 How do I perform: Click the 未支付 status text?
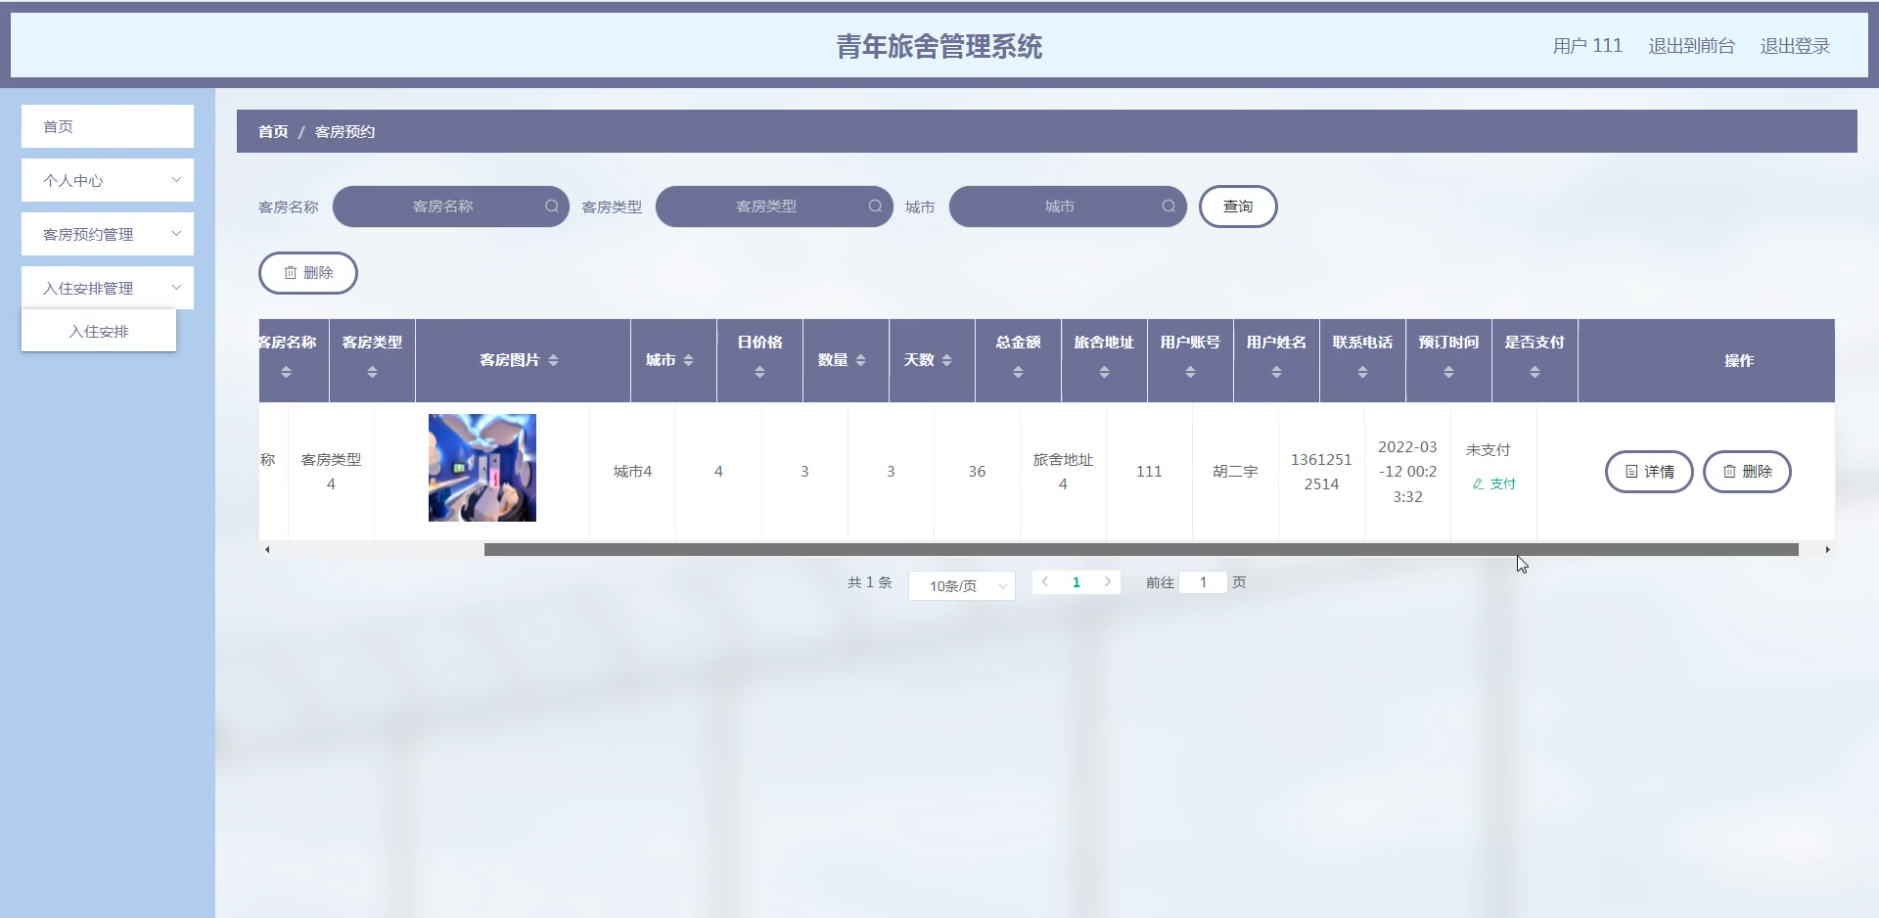(x=1488, y=450)
